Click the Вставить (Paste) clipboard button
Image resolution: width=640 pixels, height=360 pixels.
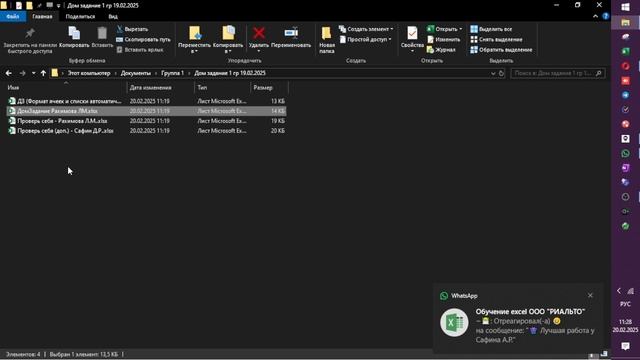102,38
